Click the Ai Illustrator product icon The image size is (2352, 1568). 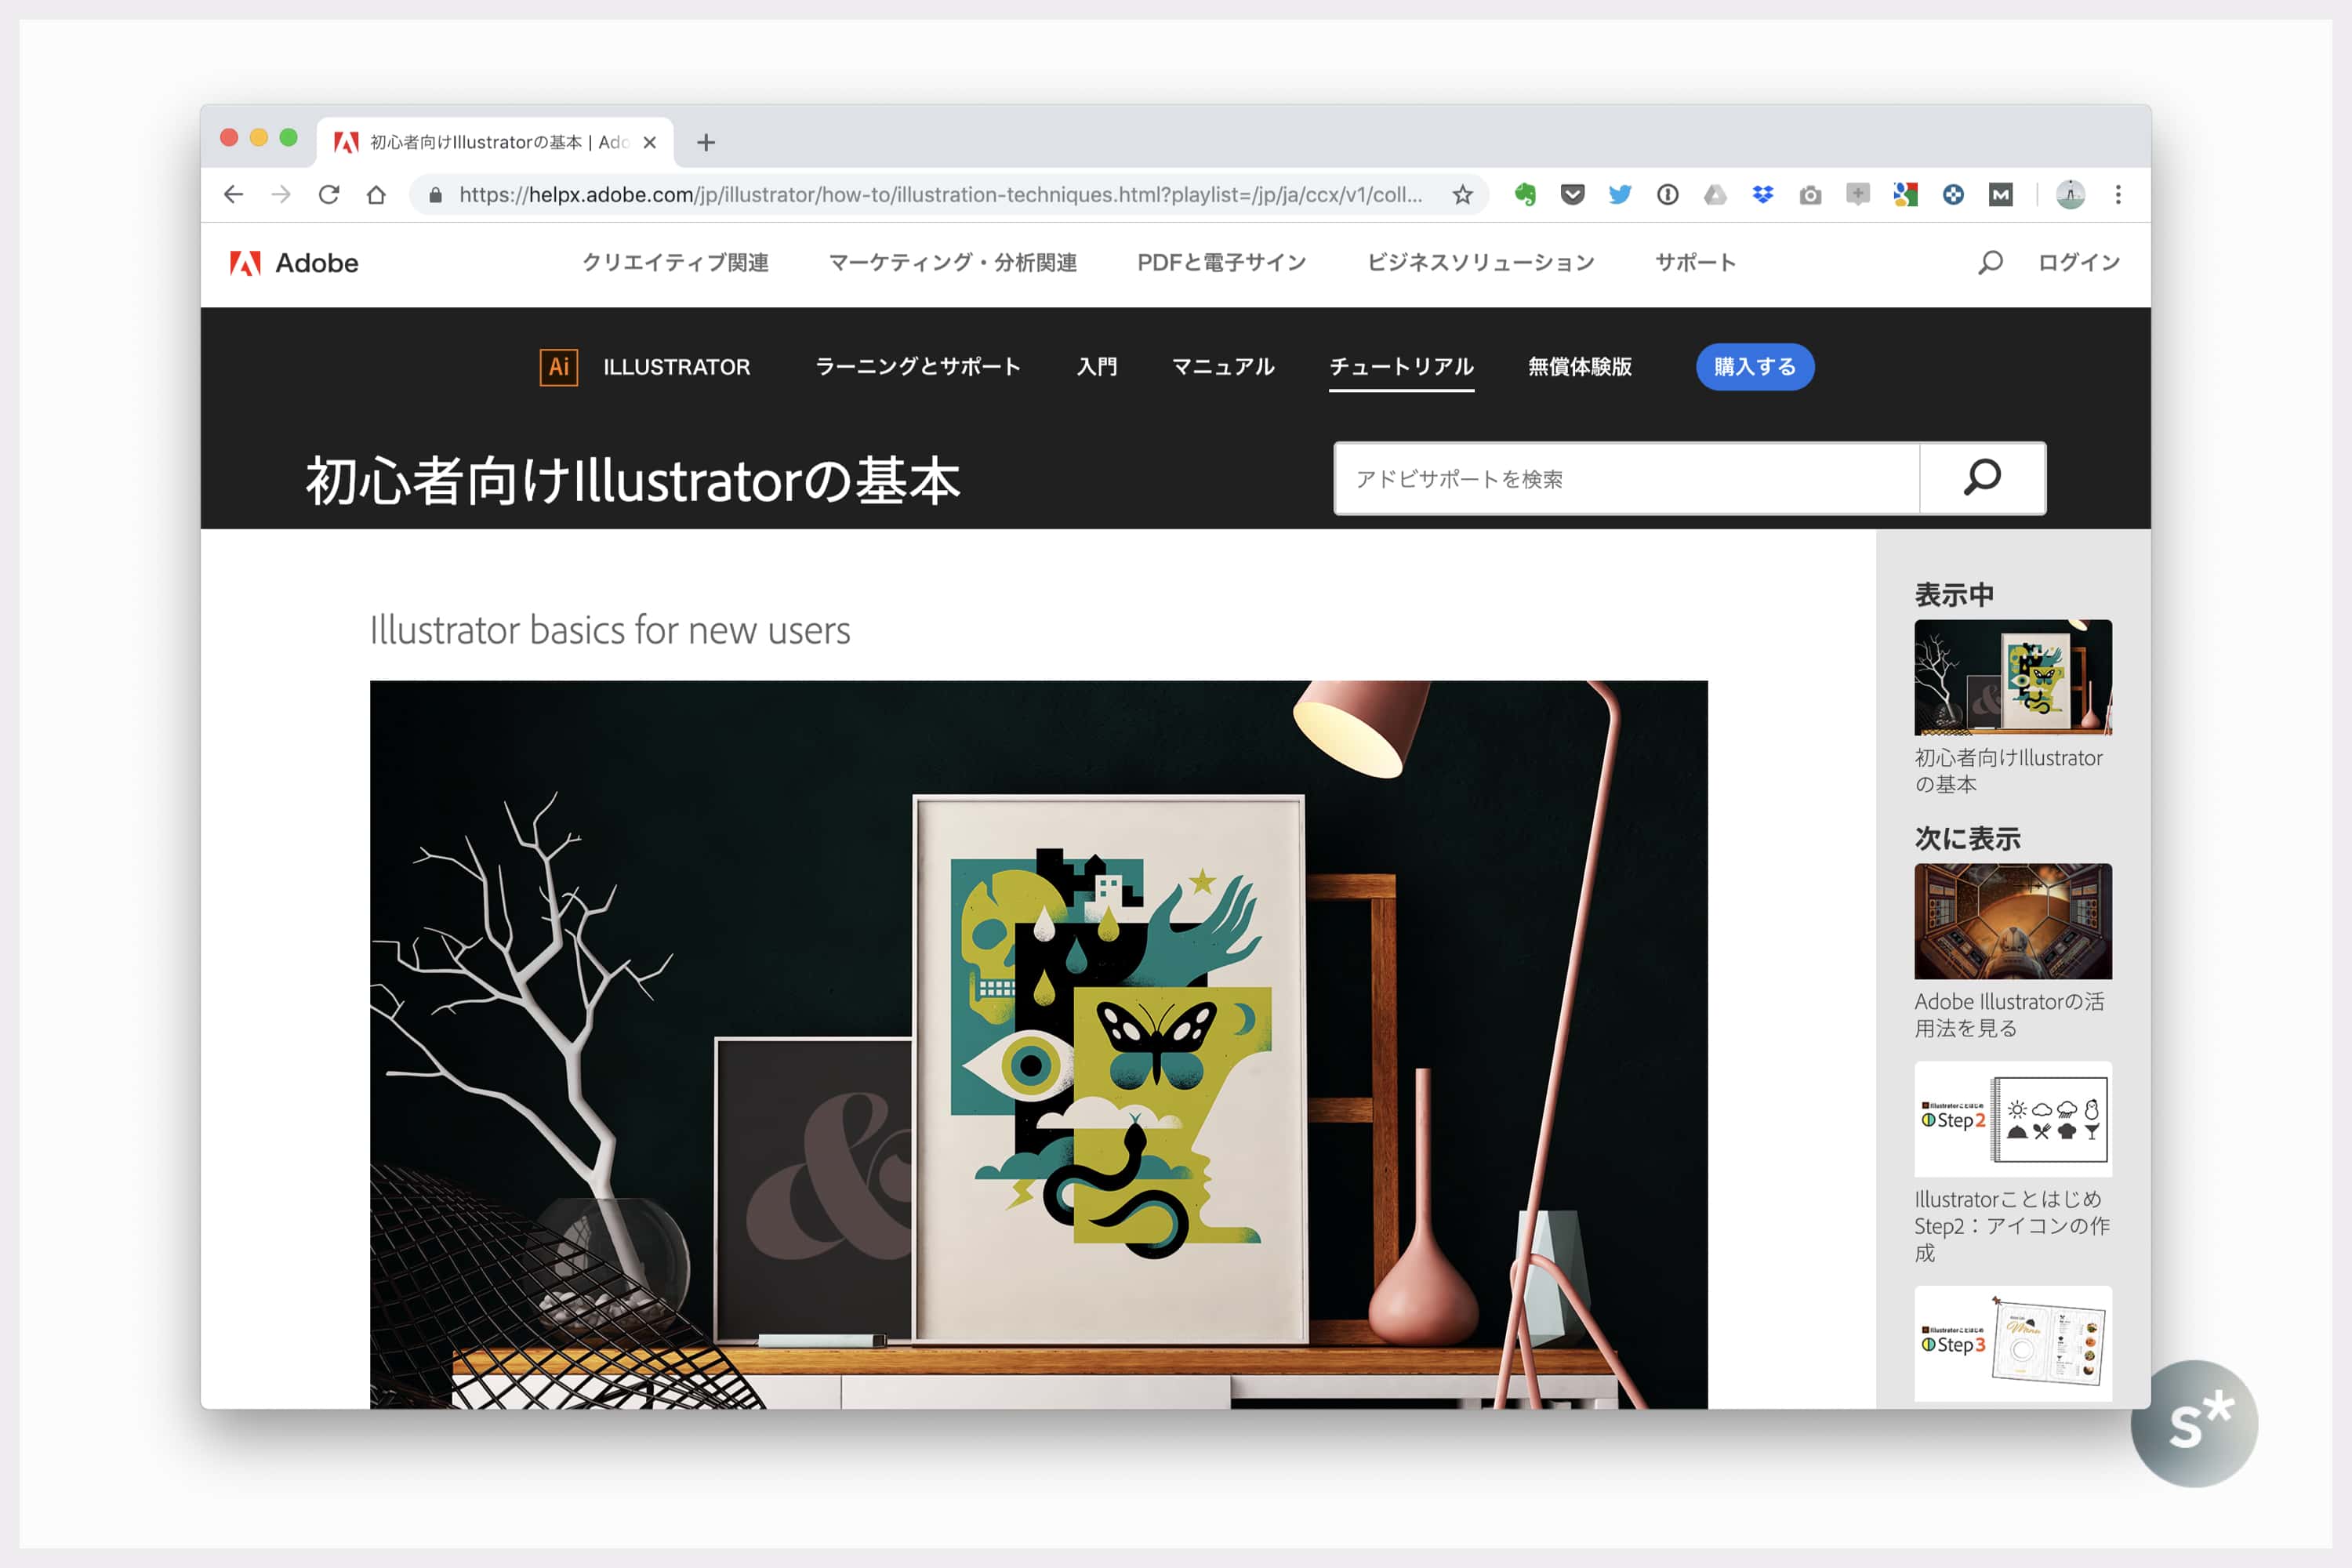558,367
